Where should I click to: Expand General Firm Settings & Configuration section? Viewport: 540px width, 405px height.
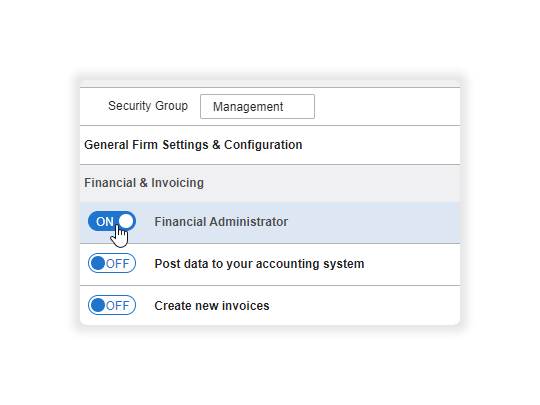pos(193,145)
